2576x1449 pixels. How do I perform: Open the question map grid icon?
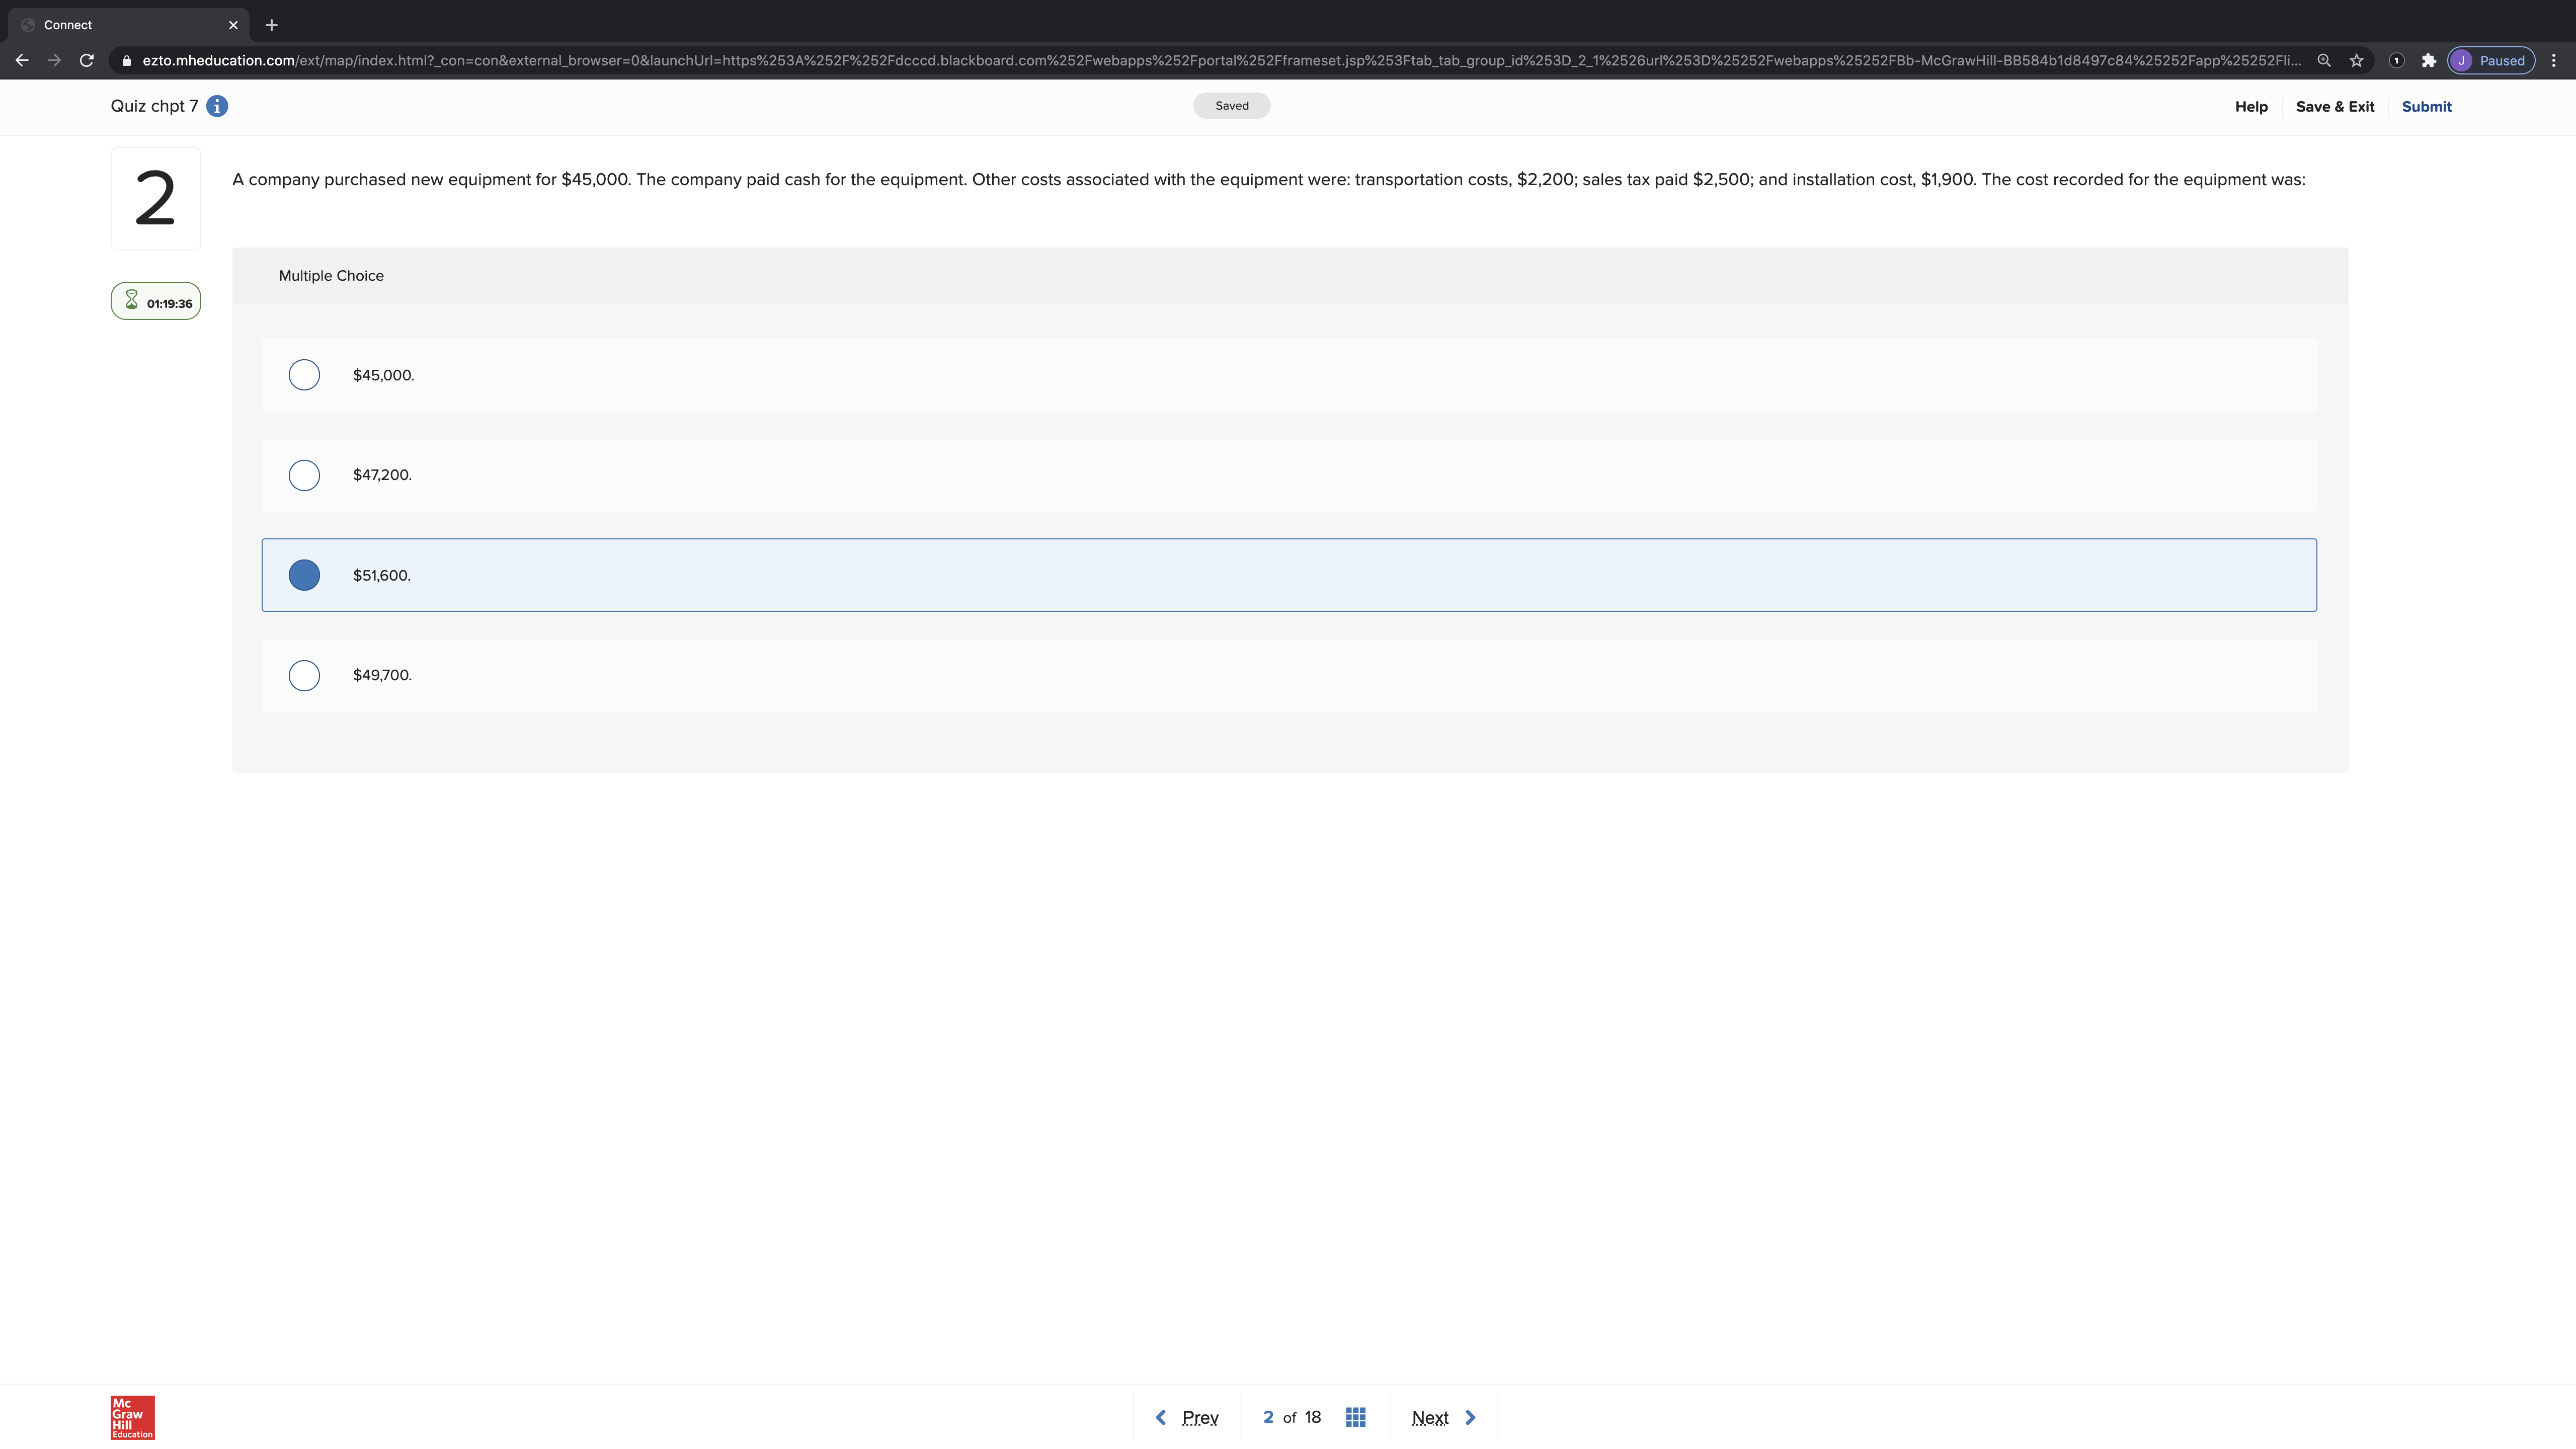pyautogui.click(x=1355, y=1416)
